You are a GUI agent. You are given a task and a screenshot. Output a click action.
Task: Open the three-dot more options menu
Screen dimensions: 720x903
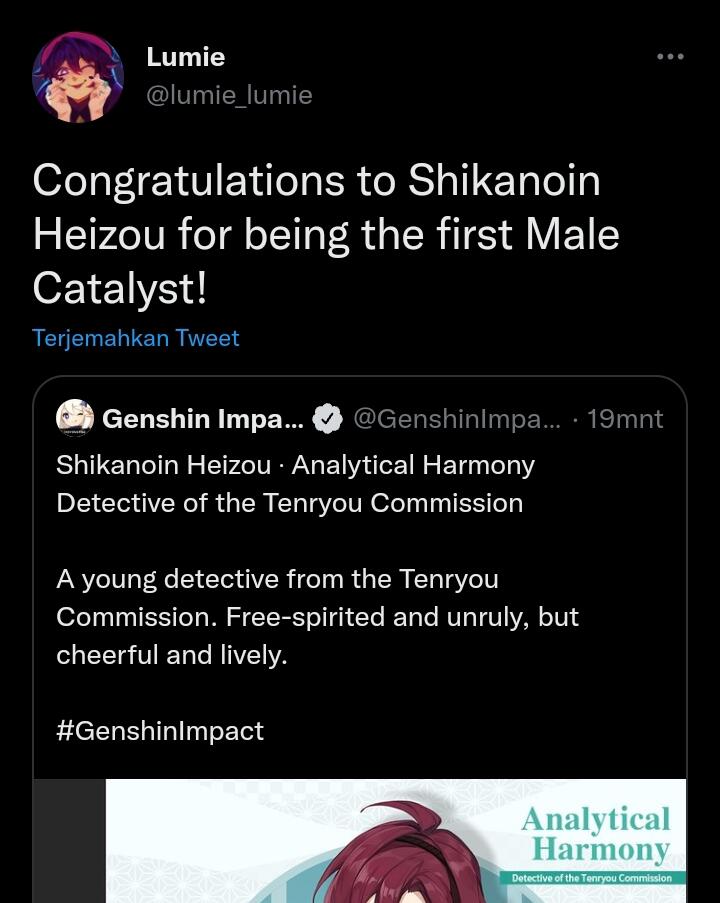[670, 57]
